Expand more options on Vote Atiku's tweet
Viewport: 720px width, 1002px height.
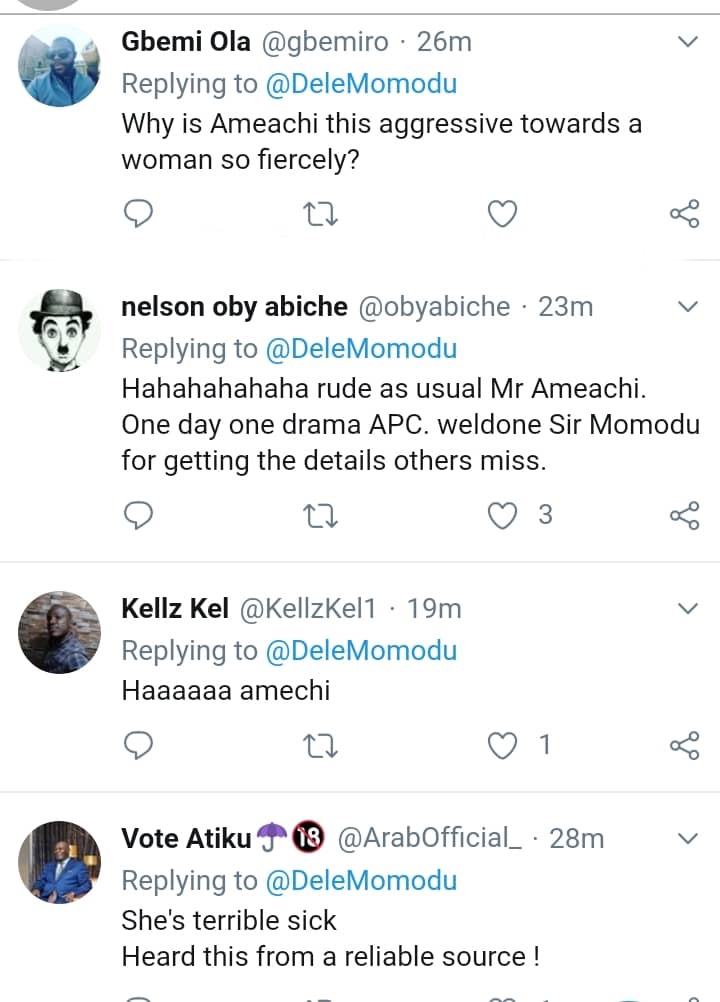pyautogui.click(x=688, y=838)
